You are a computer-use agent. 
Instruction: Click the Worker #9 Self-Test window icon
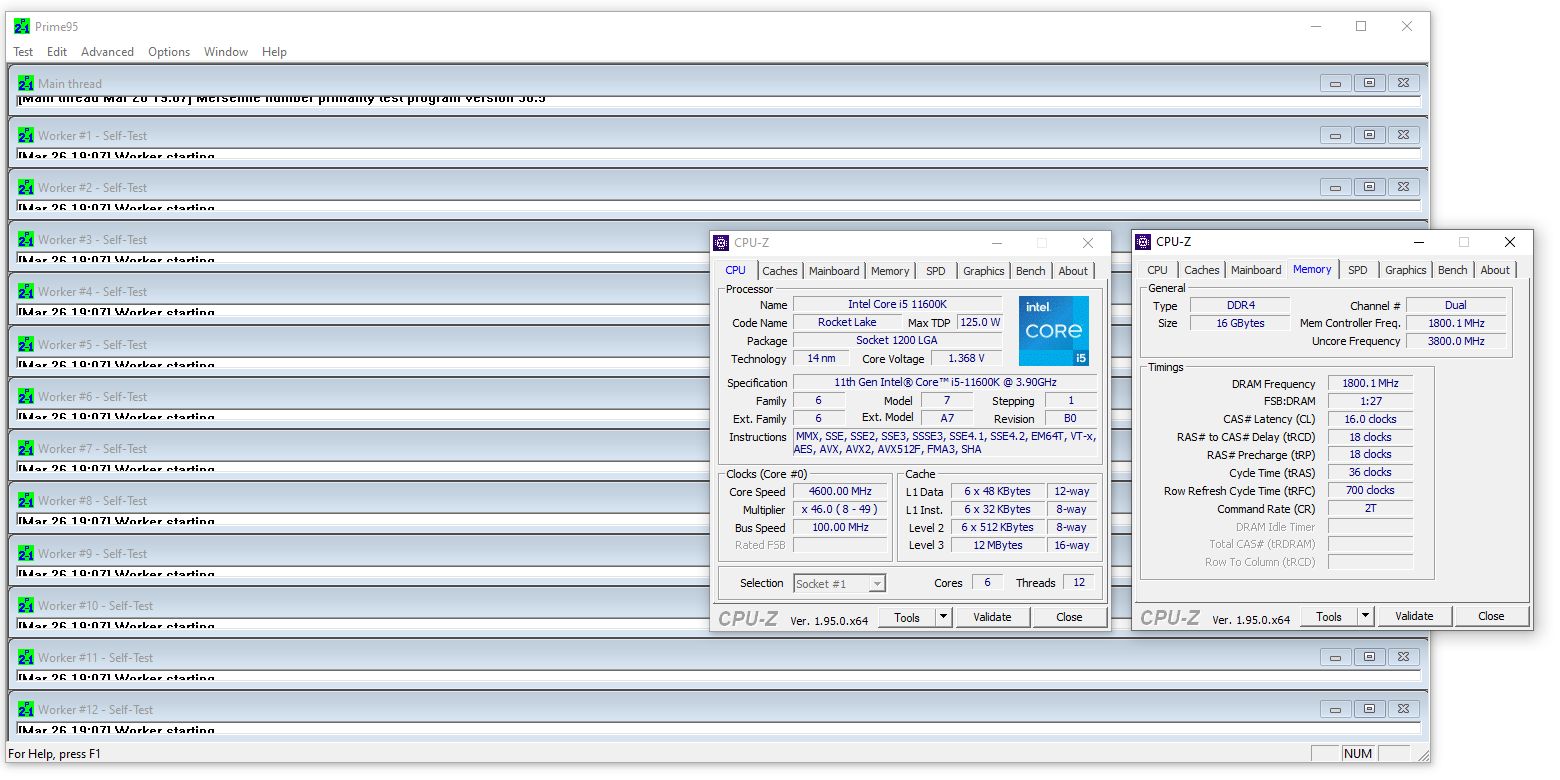26,554
